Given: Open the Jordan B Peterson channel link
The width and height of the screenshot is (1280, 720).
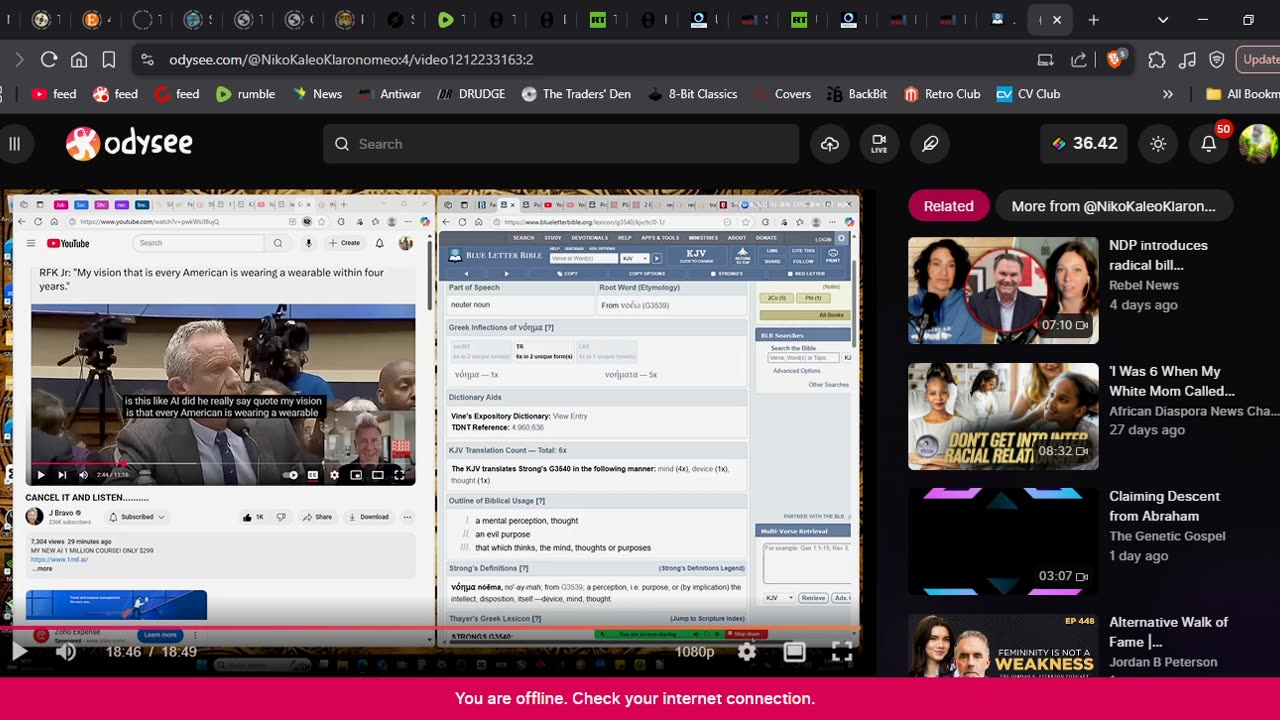Looking at the screenshot, I should pos(1163,662).
